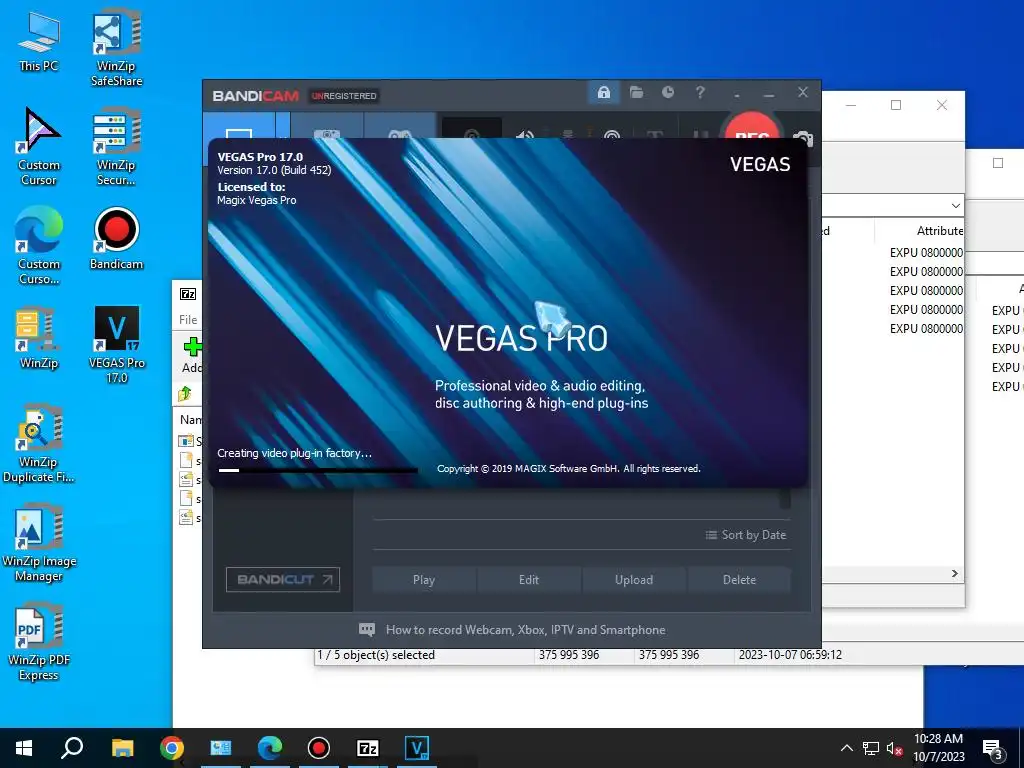Click the 'Licensed to:' text on VEGAS splash

point(251,187)
